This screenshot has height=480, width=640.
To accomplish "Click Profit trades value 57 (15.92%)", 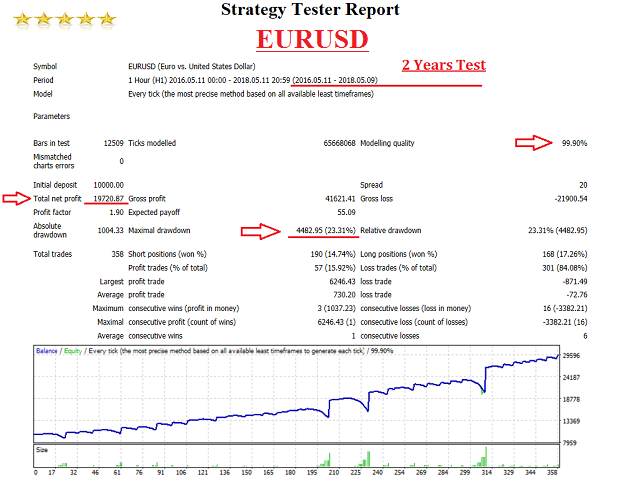I will pyautogui.click(x=335, y=268).
